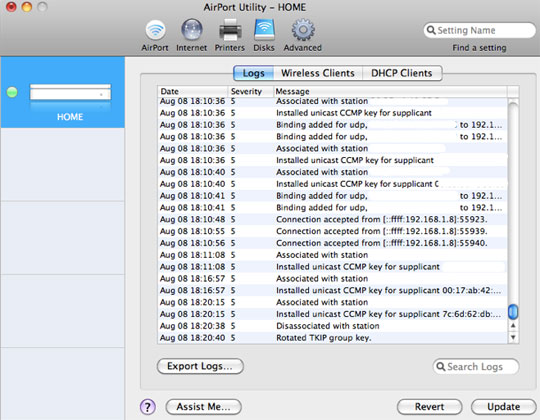Click the log scrollbar up arrow
Viewport: 540px width, 420px height.
(x=513, y=326)
